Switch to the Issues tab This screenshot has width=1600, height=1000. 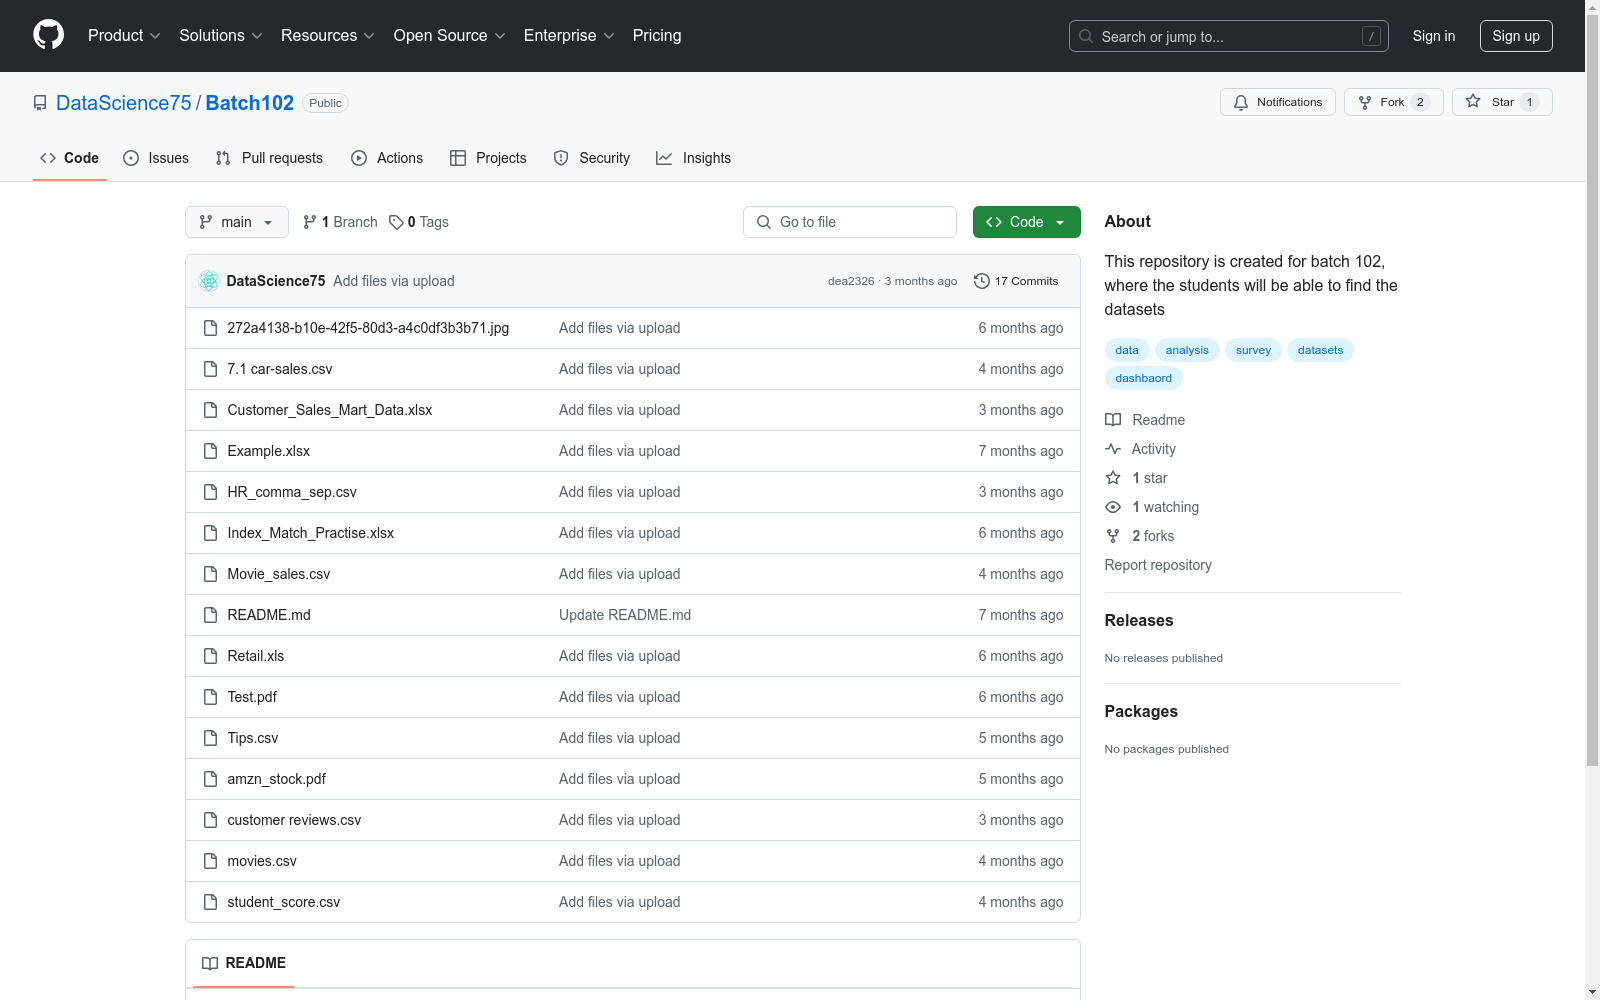[x=156, y=158]
